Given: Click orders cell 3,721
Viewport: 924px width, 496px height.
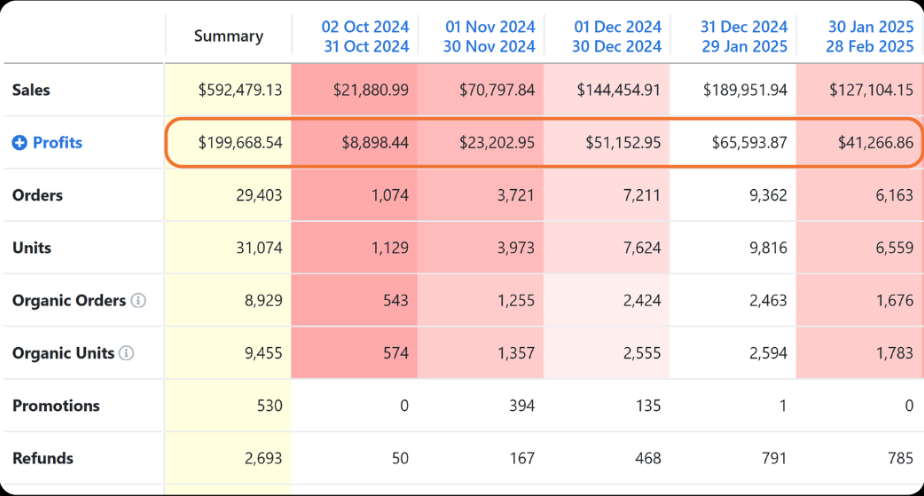Looking at the screenshot, I should (516, 195).
